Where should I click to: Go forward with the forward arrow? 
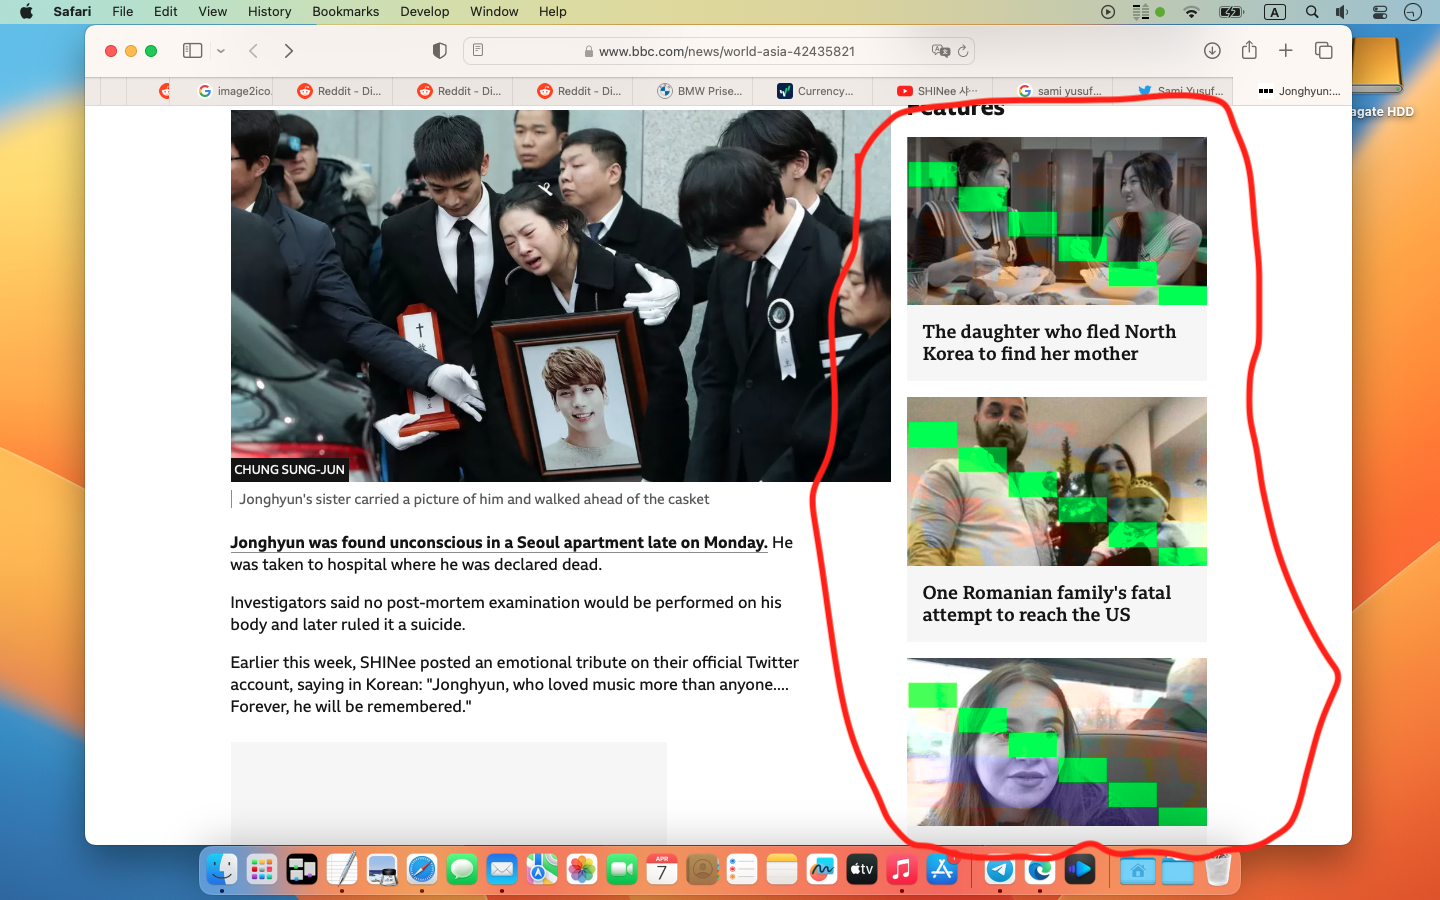point(289,51)
